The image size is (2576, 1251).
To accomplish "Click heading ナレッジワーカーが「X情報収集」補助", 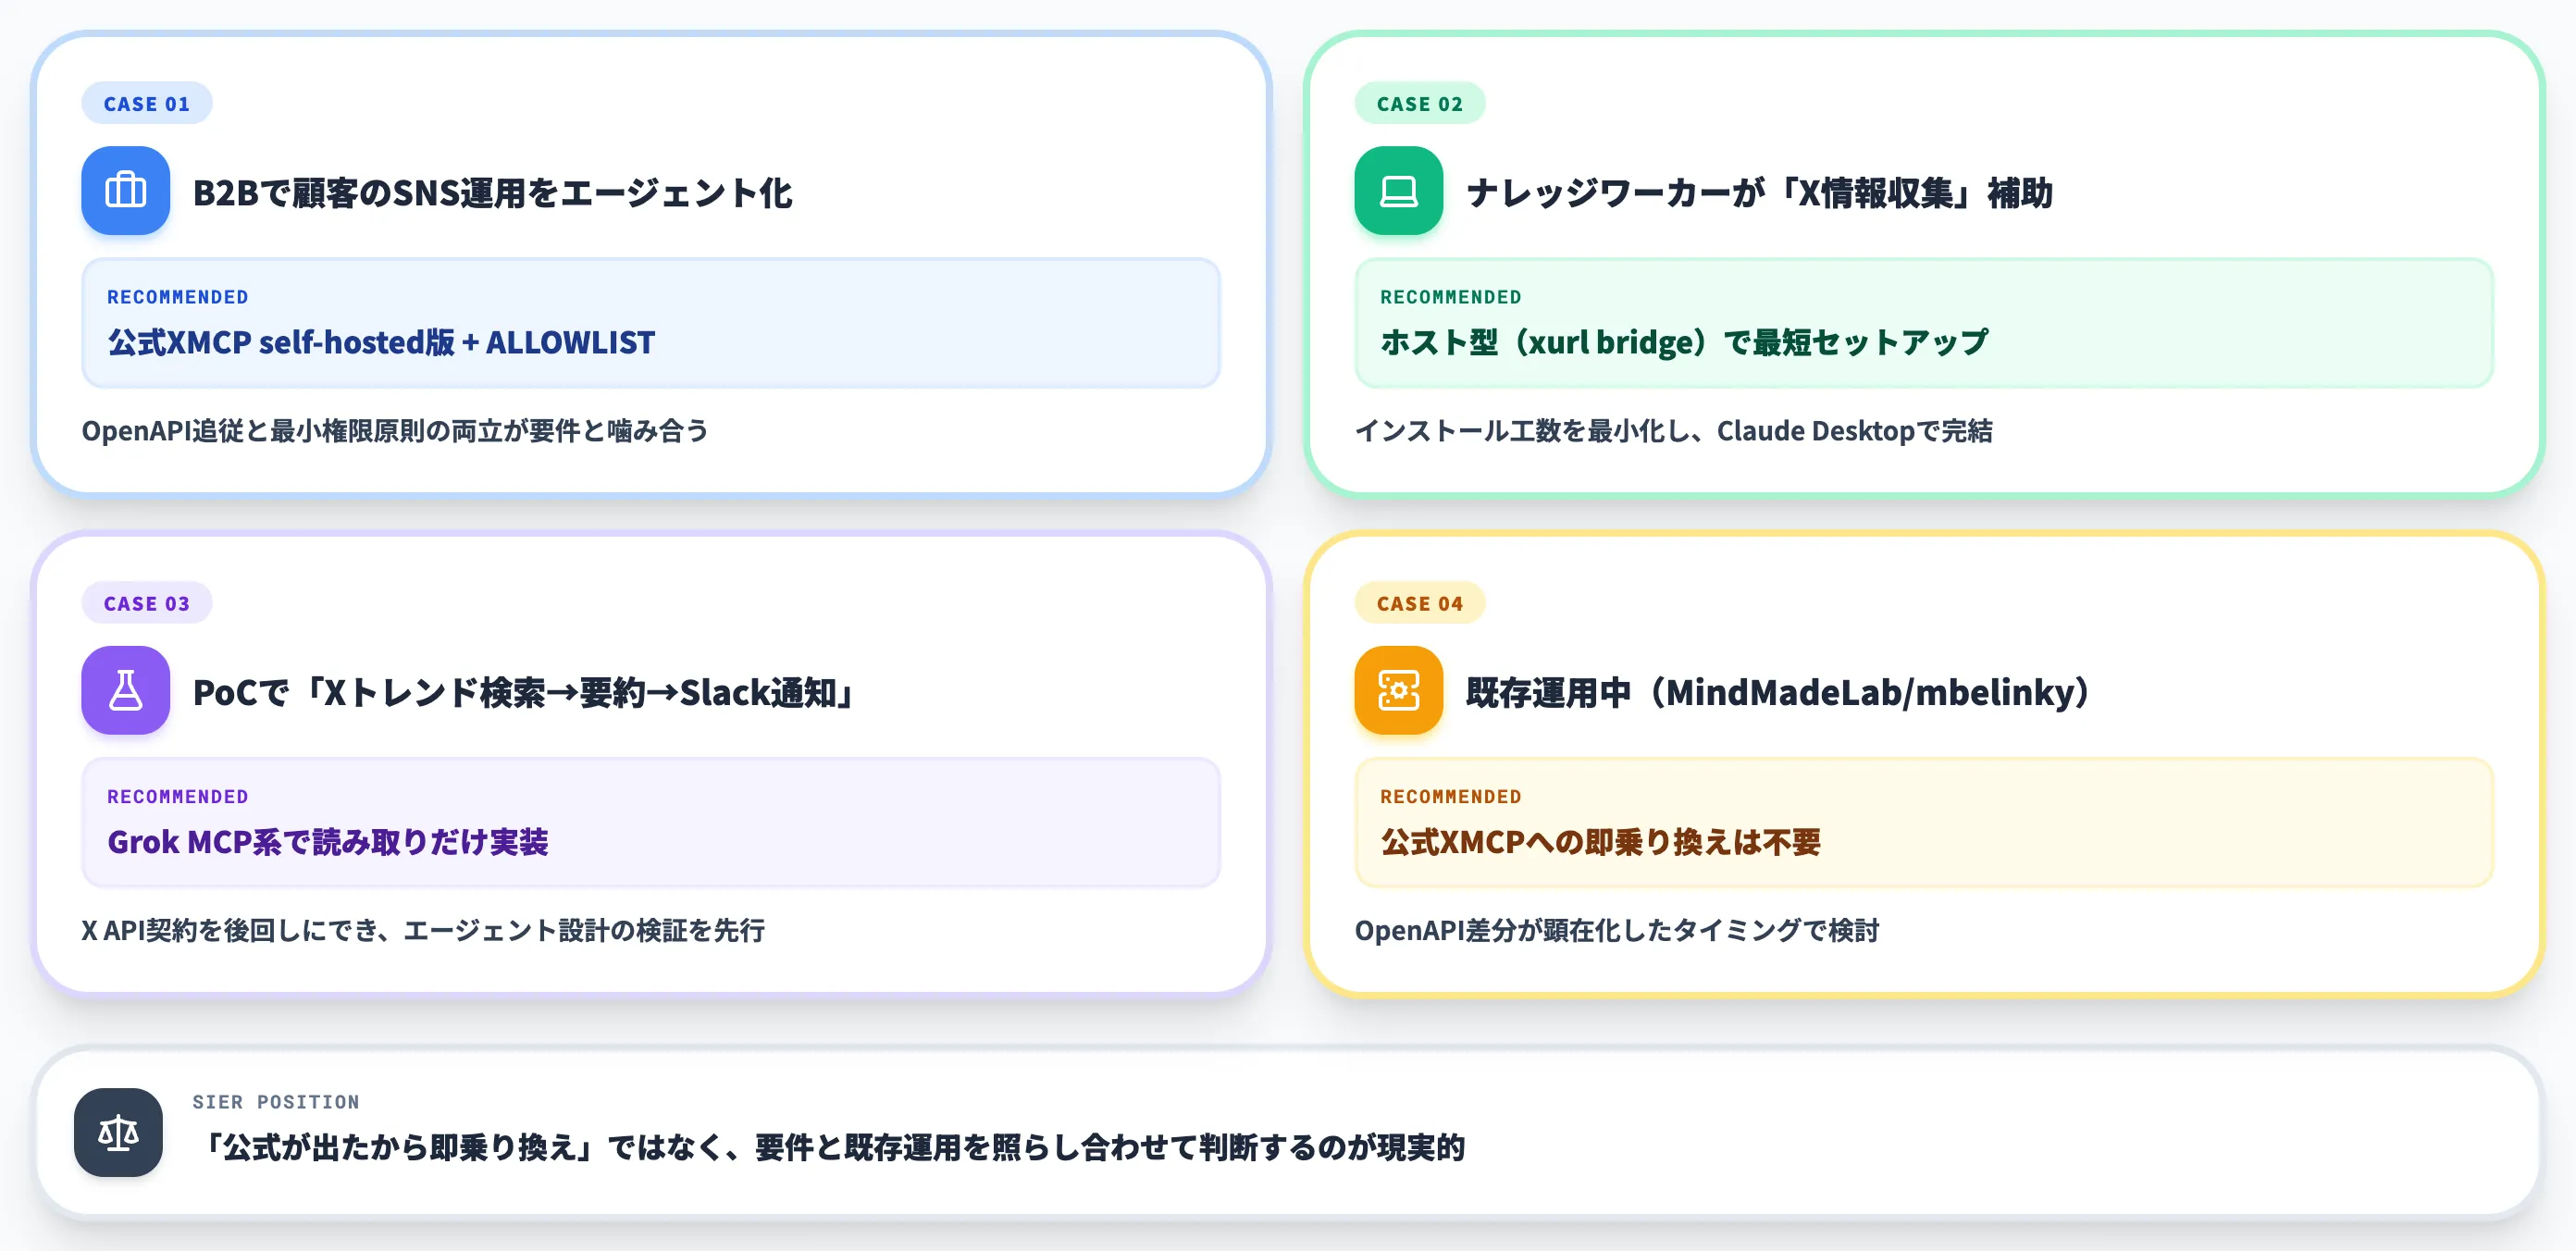I will [1759, 192].
